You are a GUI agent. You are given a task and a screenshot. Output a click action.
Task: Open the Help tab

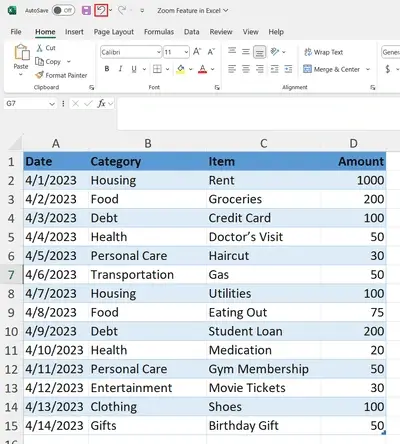pyautogui.click(x=276, y=32)
